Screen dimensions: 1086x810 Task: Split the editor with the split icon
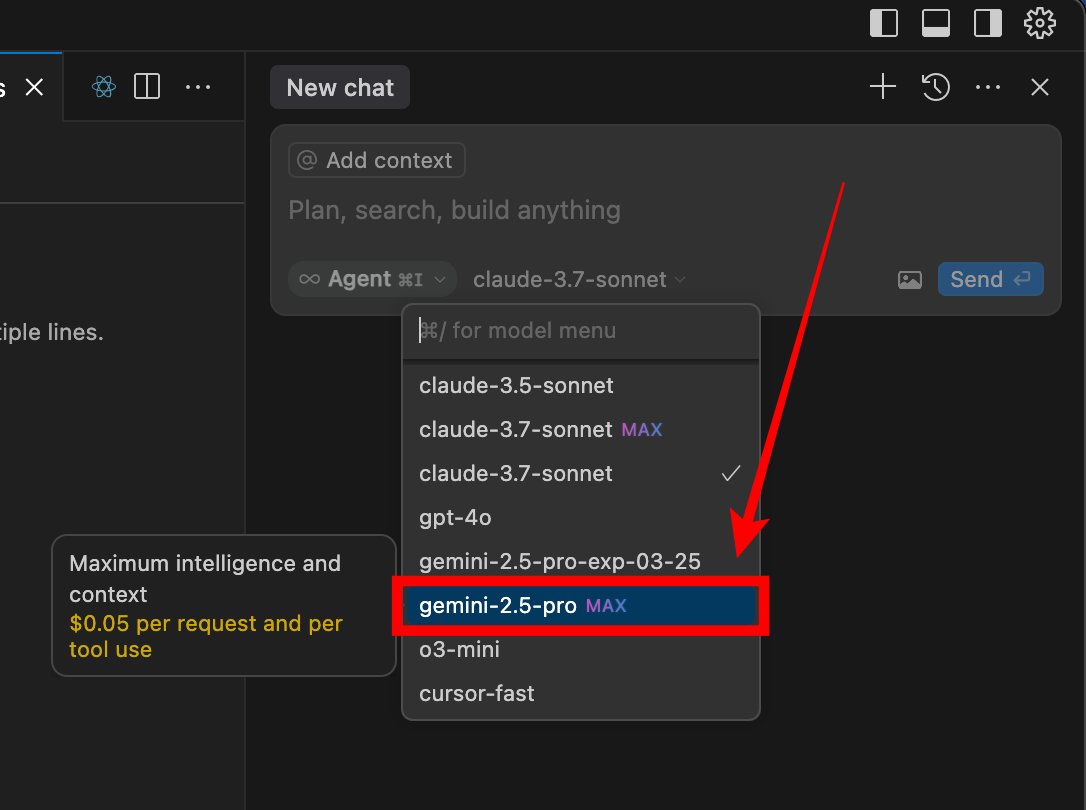pyautogui.click(x=147, y=87)
